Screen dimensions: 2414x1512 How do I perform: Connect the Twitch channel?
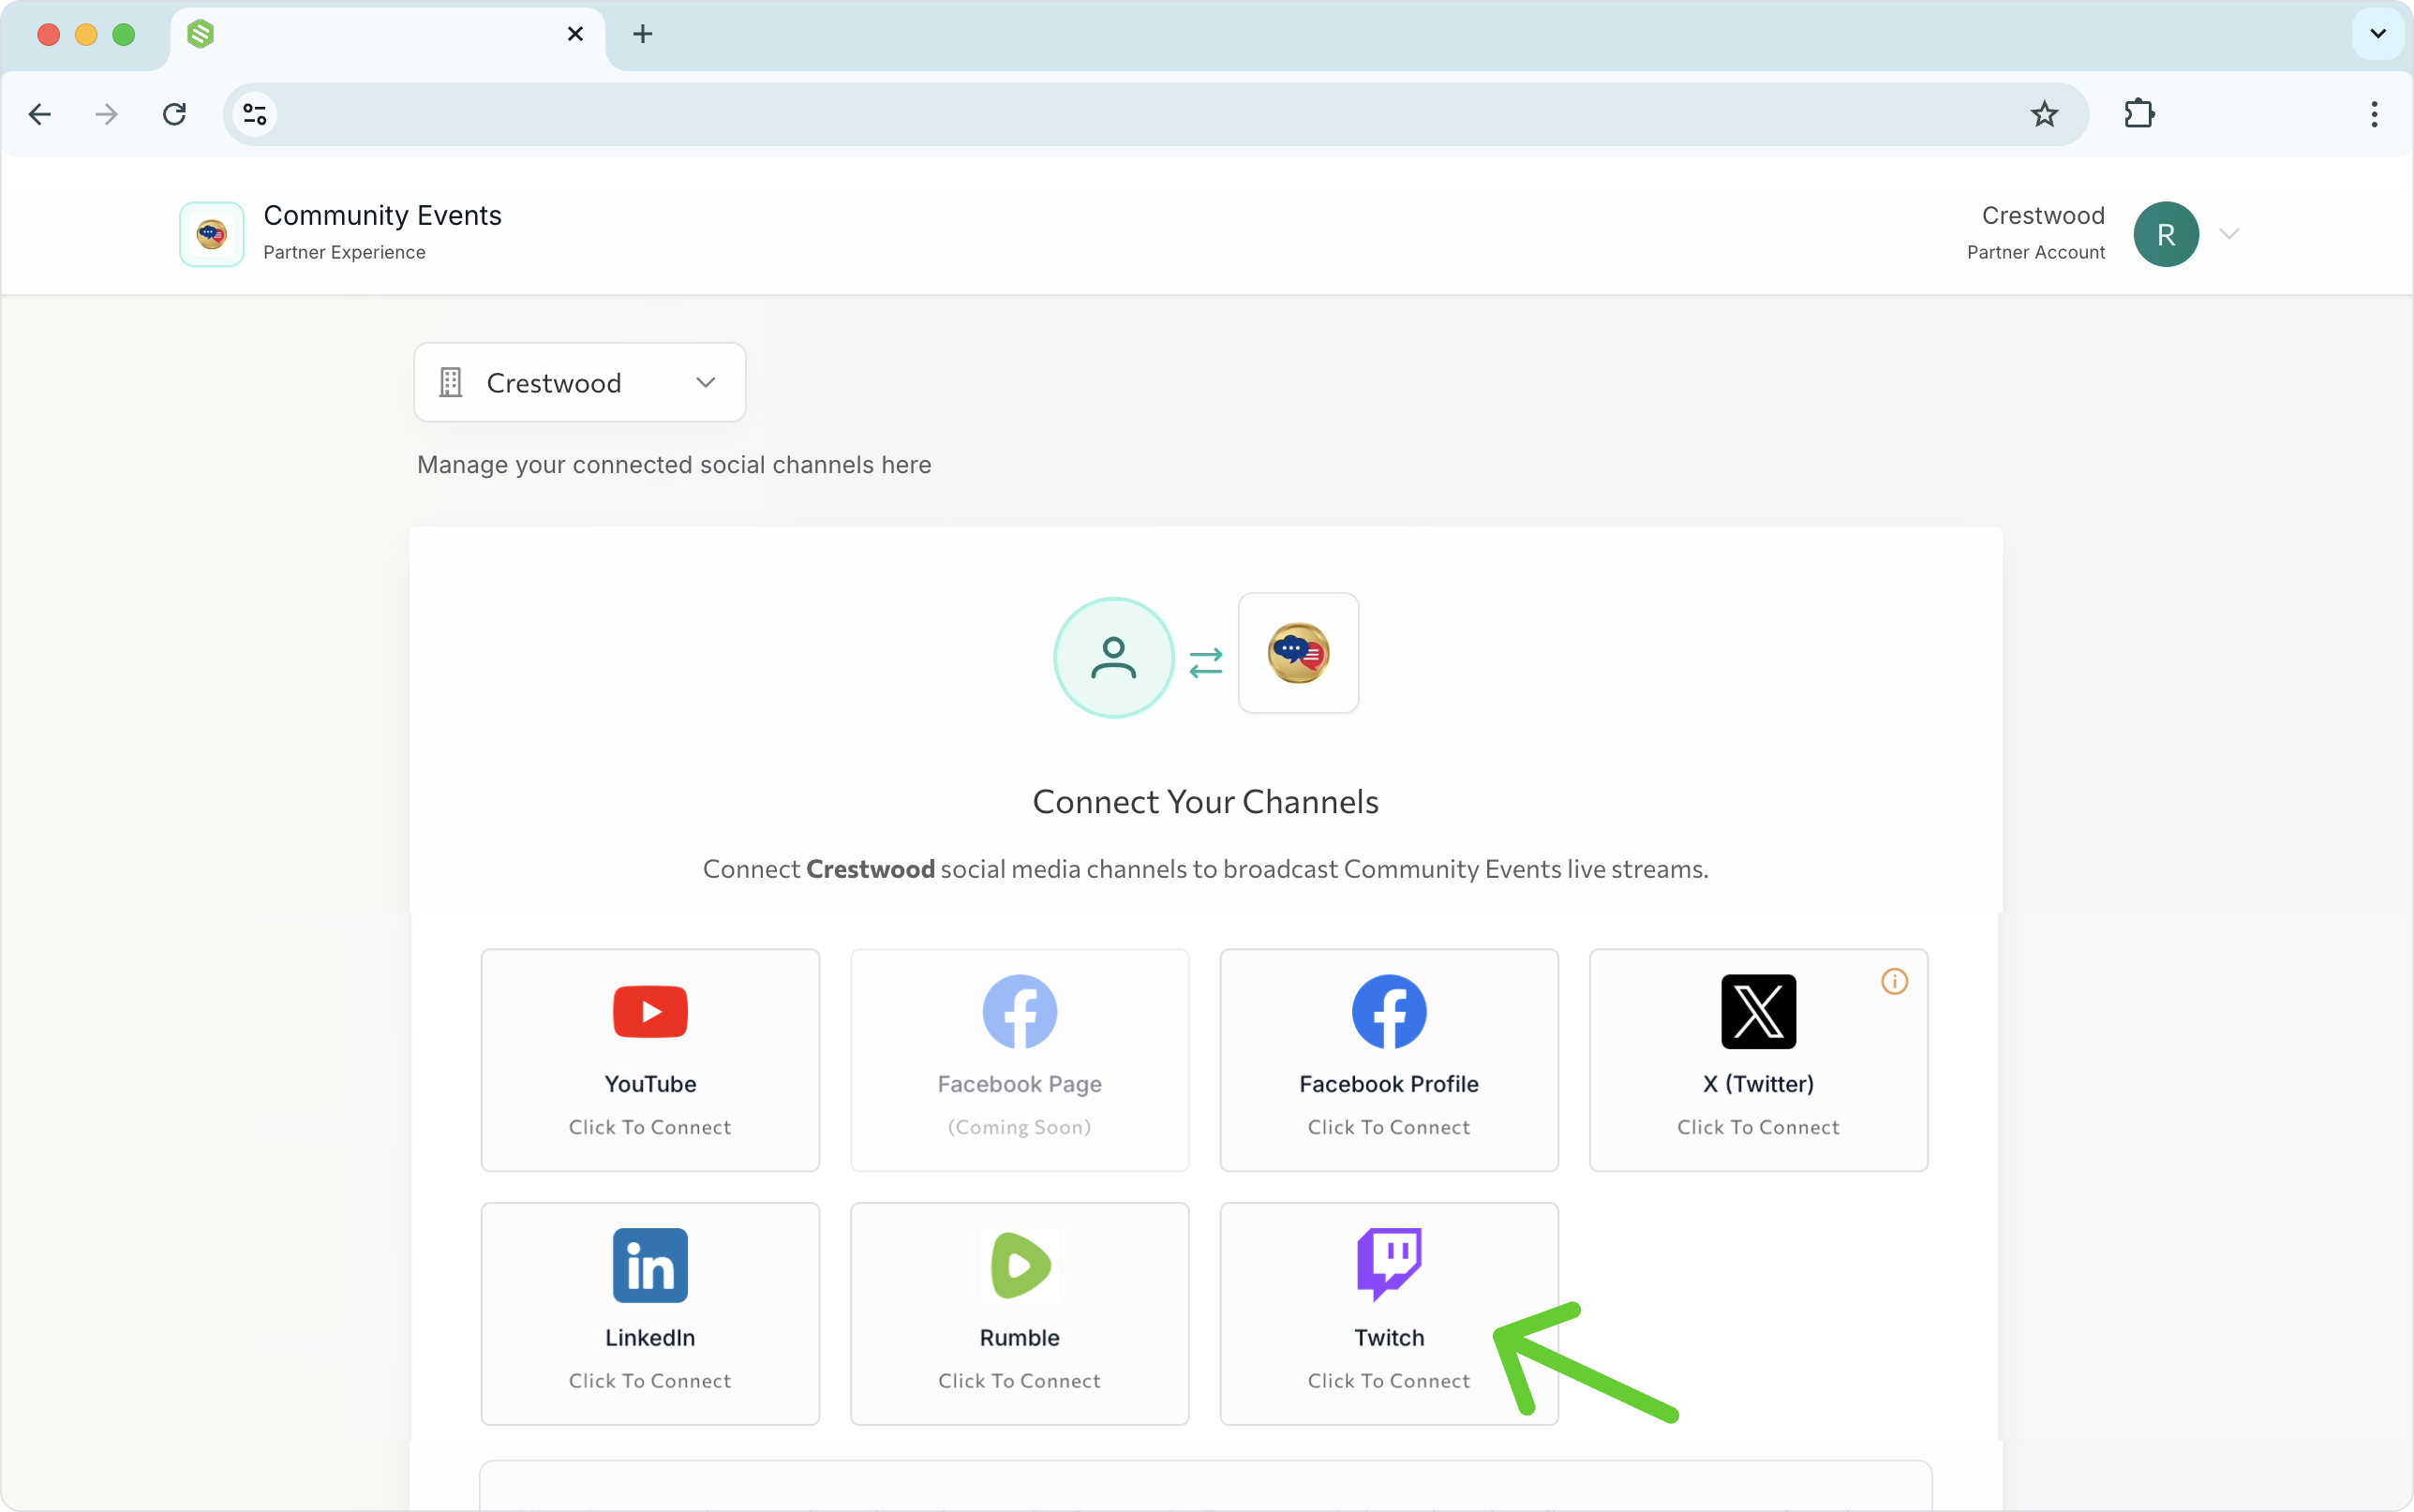coord(1389,1314)
